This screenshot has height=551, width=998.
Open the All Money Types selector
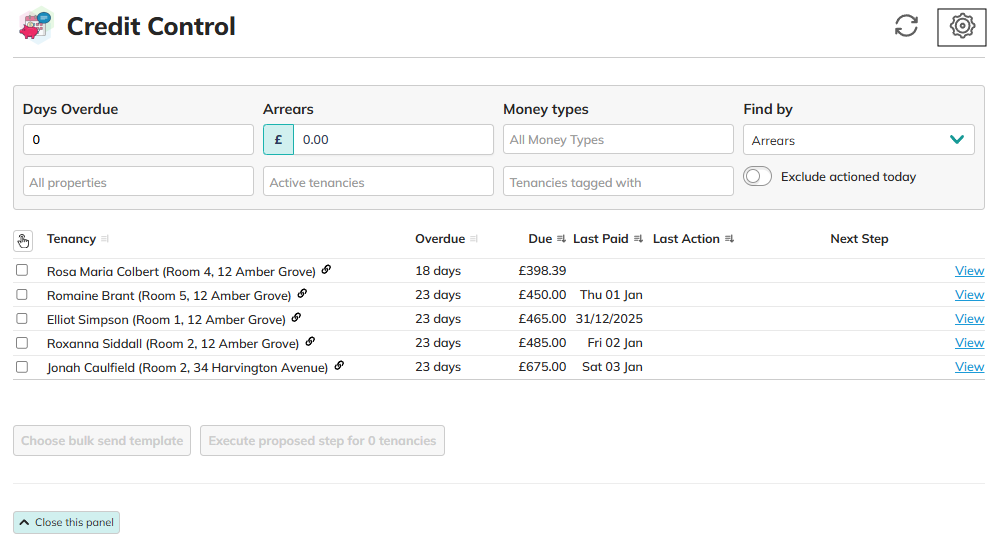click(618, 140)
